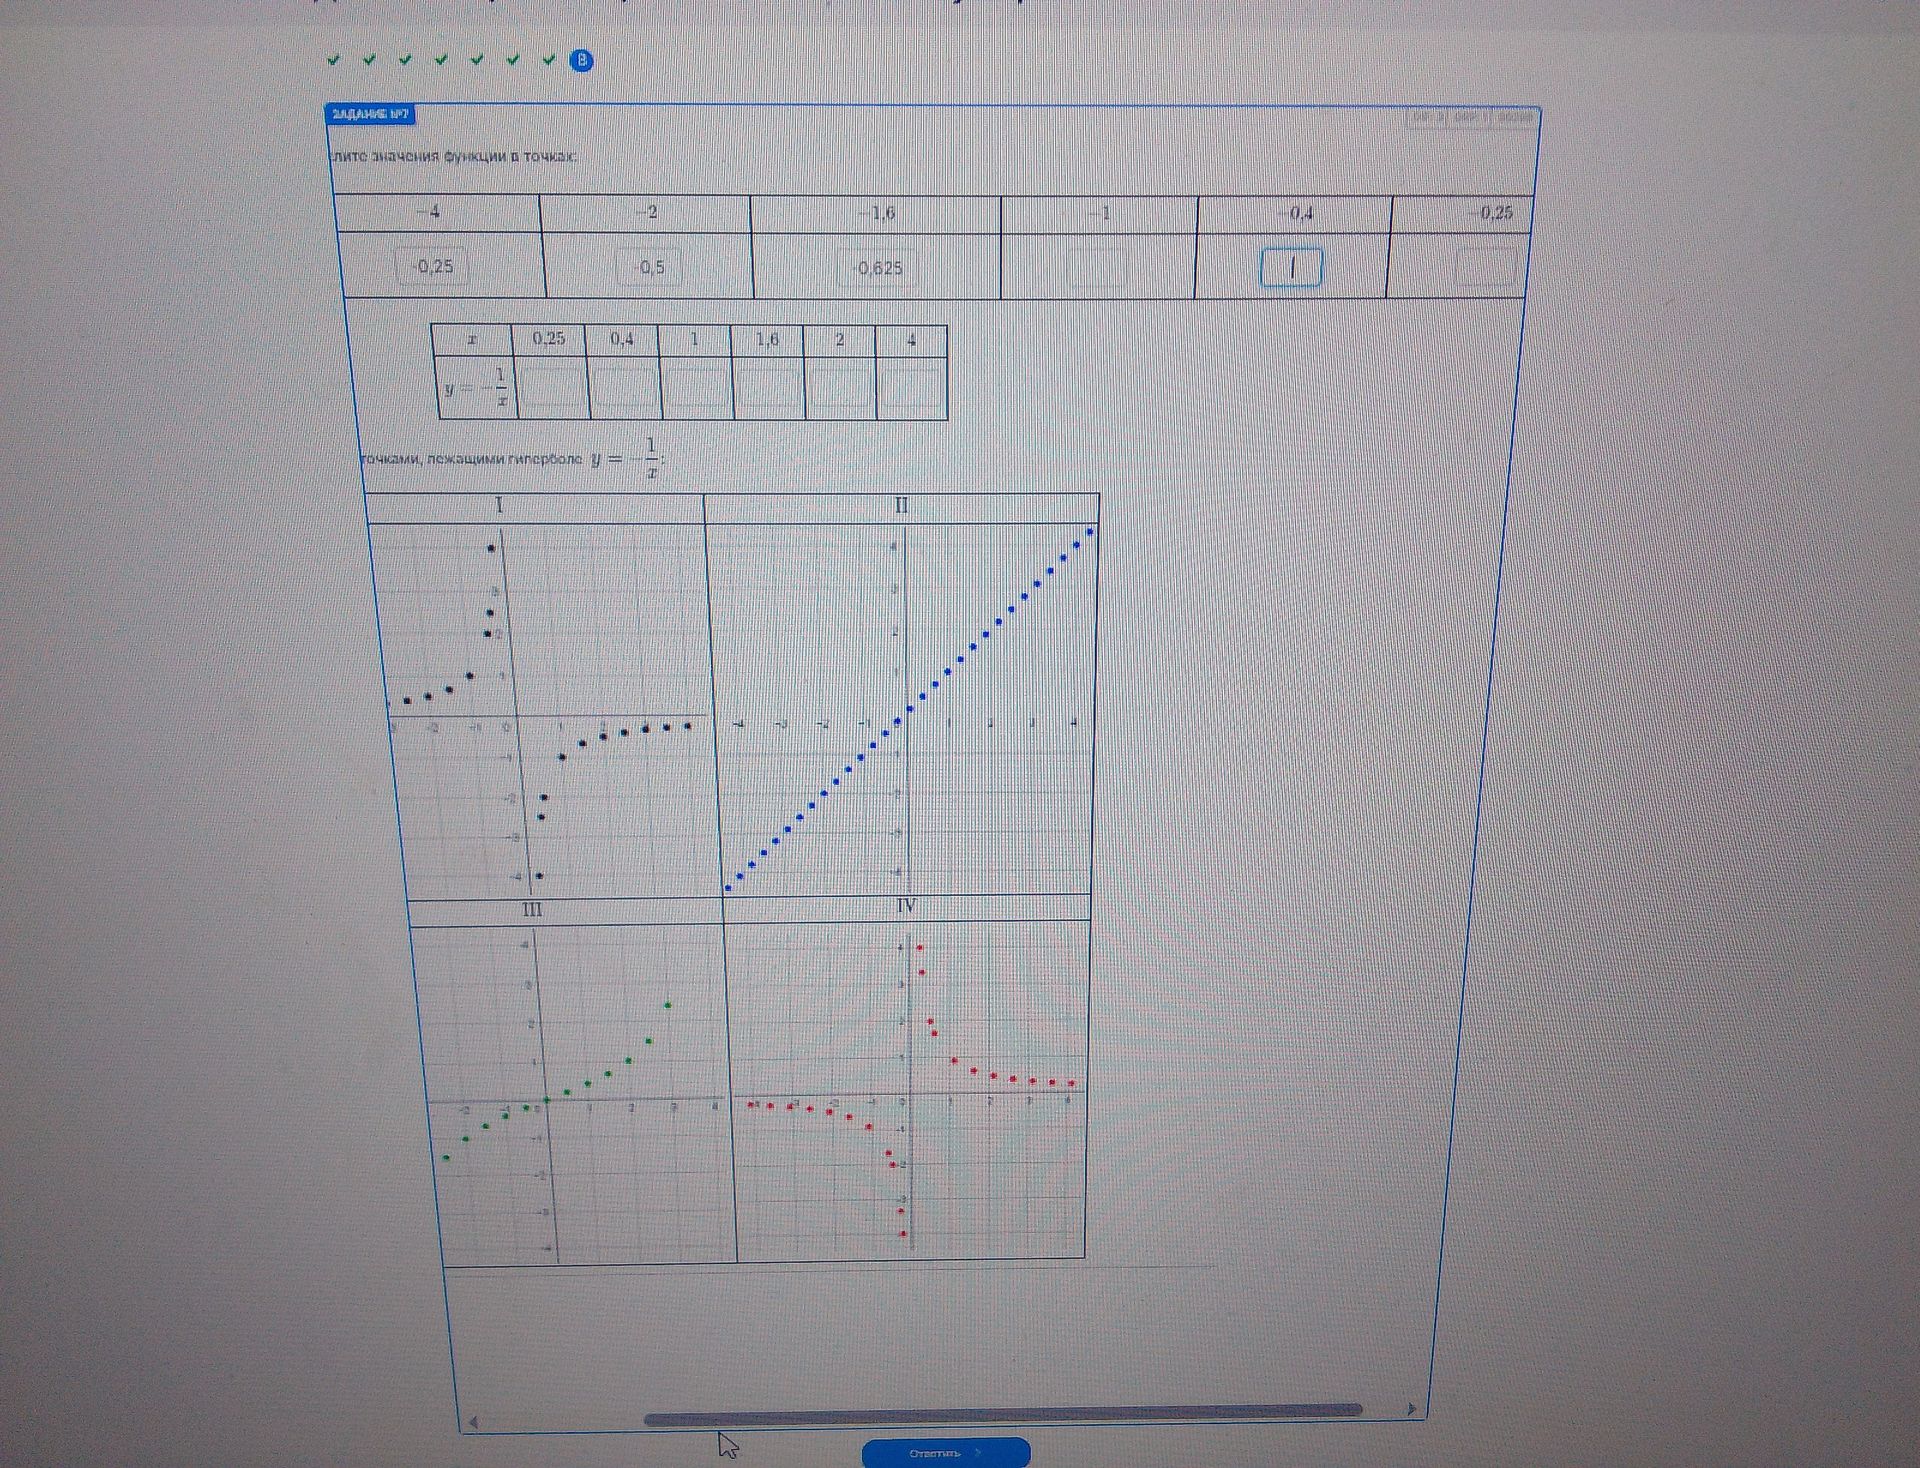
Task: Click the Roman numeral III graph header
Action: click(x=532, y=910)
